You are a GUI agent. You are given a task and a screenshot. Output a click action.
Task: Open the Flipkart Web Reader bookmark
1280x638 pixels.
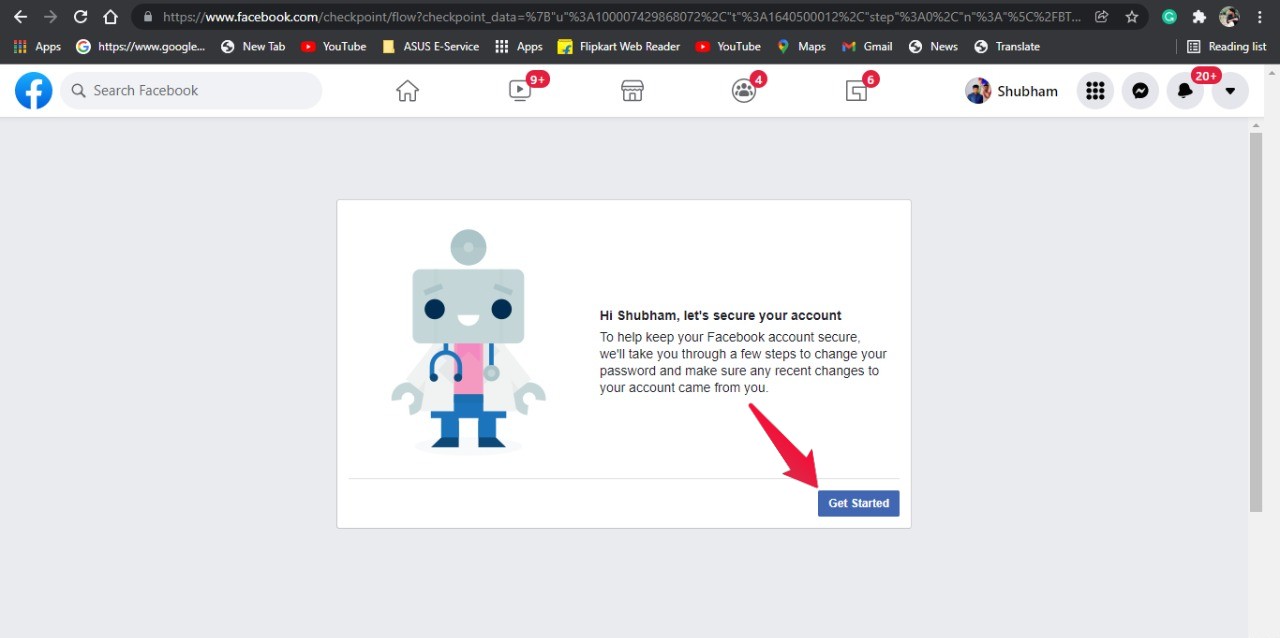pyautogui.click(x=619, y=46)
